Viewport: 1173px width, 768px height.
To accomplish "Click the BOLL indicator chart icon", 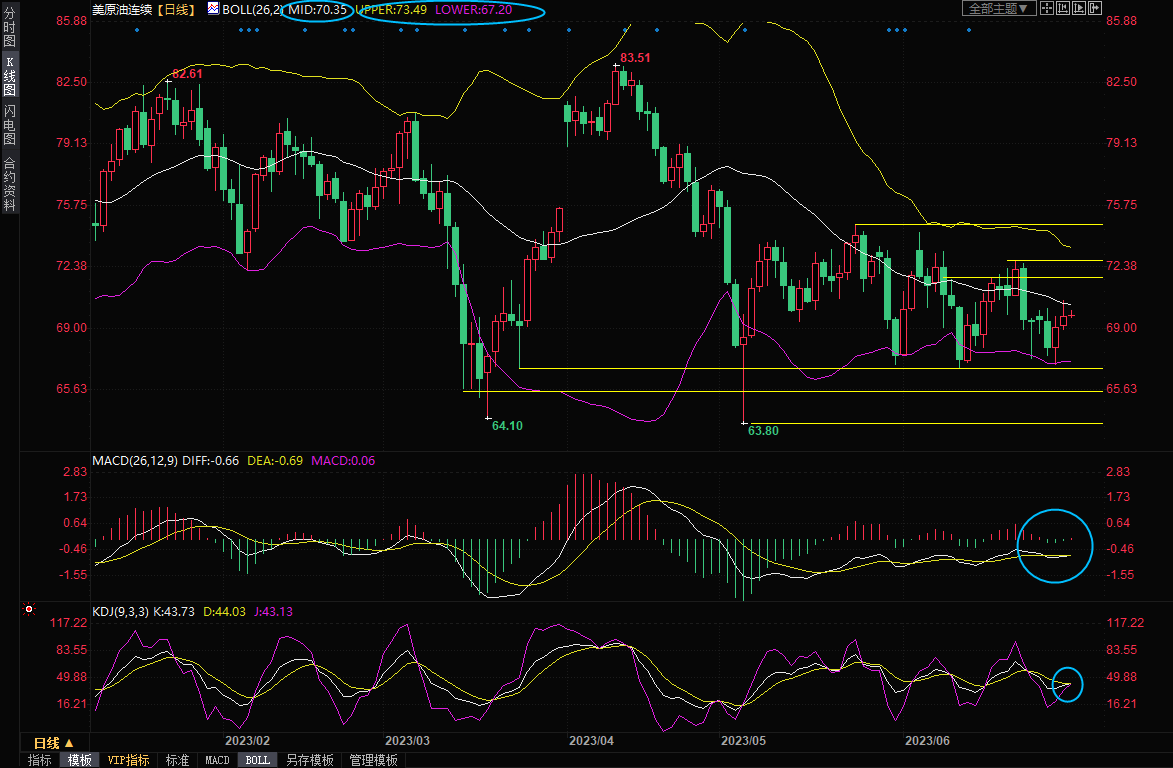I will [214, 8].
